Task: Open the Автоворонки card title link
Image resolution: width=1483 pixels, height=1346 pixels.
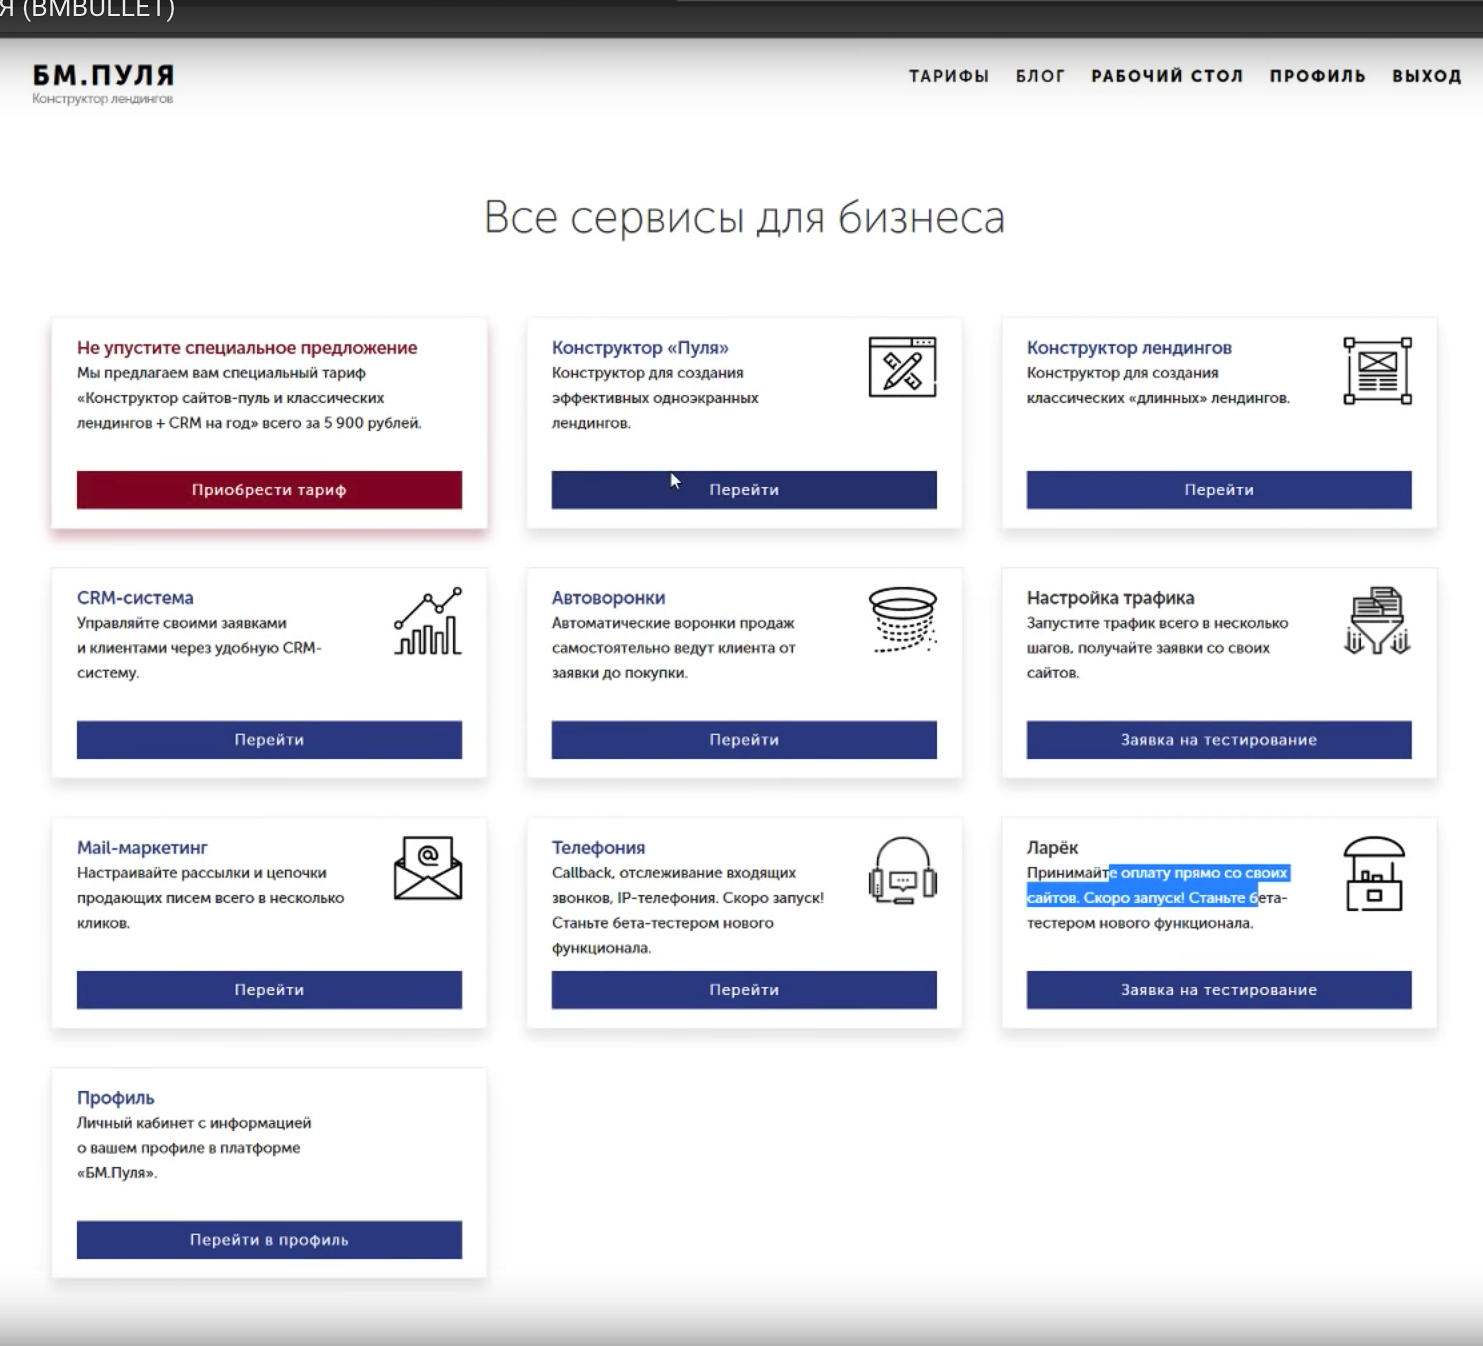Action: (608, 598)
